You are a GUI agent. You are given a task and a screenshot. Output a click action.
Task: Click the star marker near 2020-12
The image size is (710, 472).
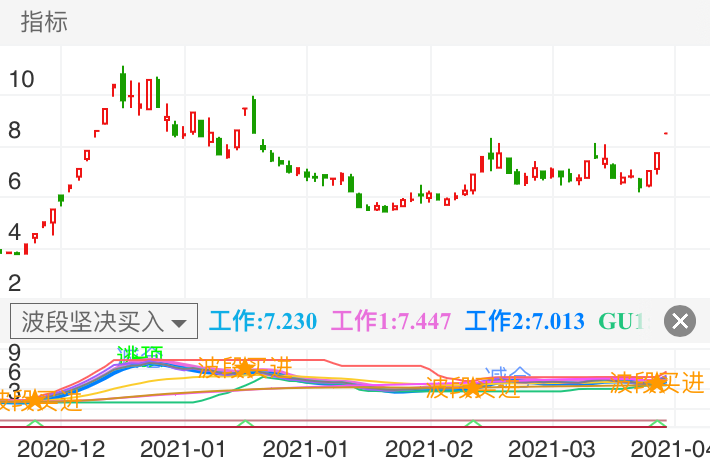point(35,401)
